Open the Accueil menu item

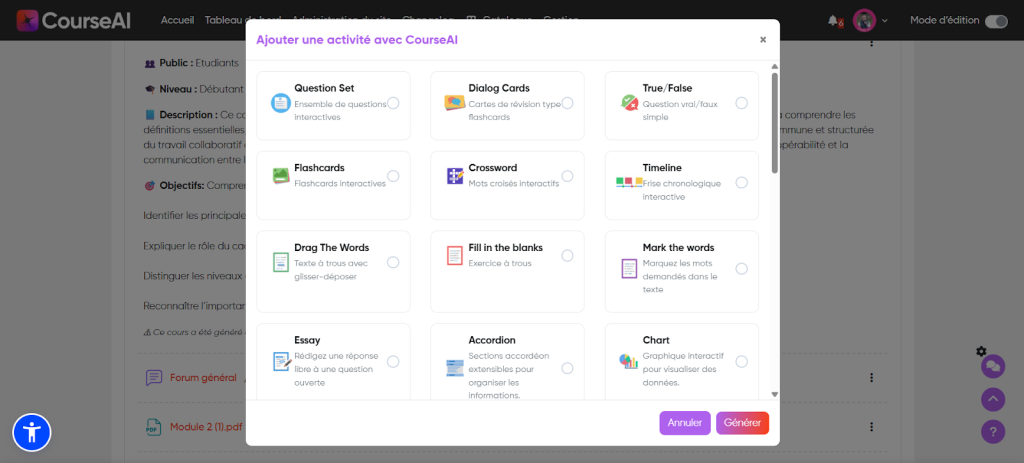click(178, 21)
